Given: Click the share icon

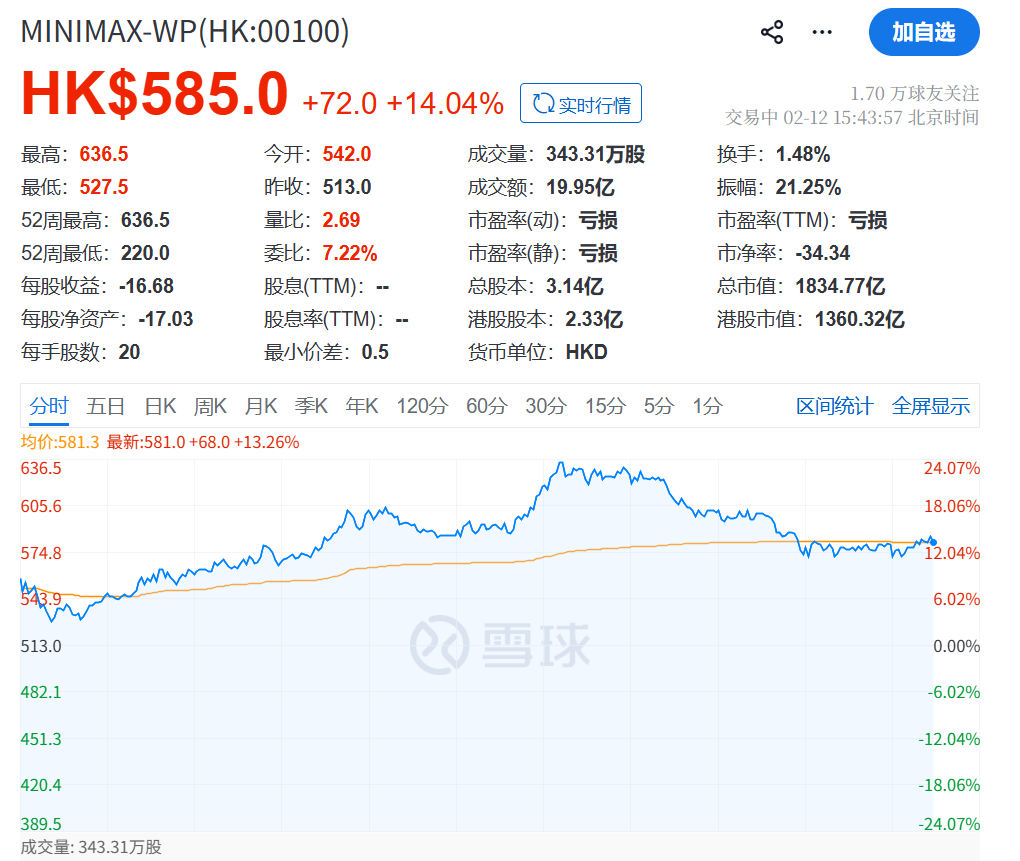Looking at the screenshot, I should point(770,32).
